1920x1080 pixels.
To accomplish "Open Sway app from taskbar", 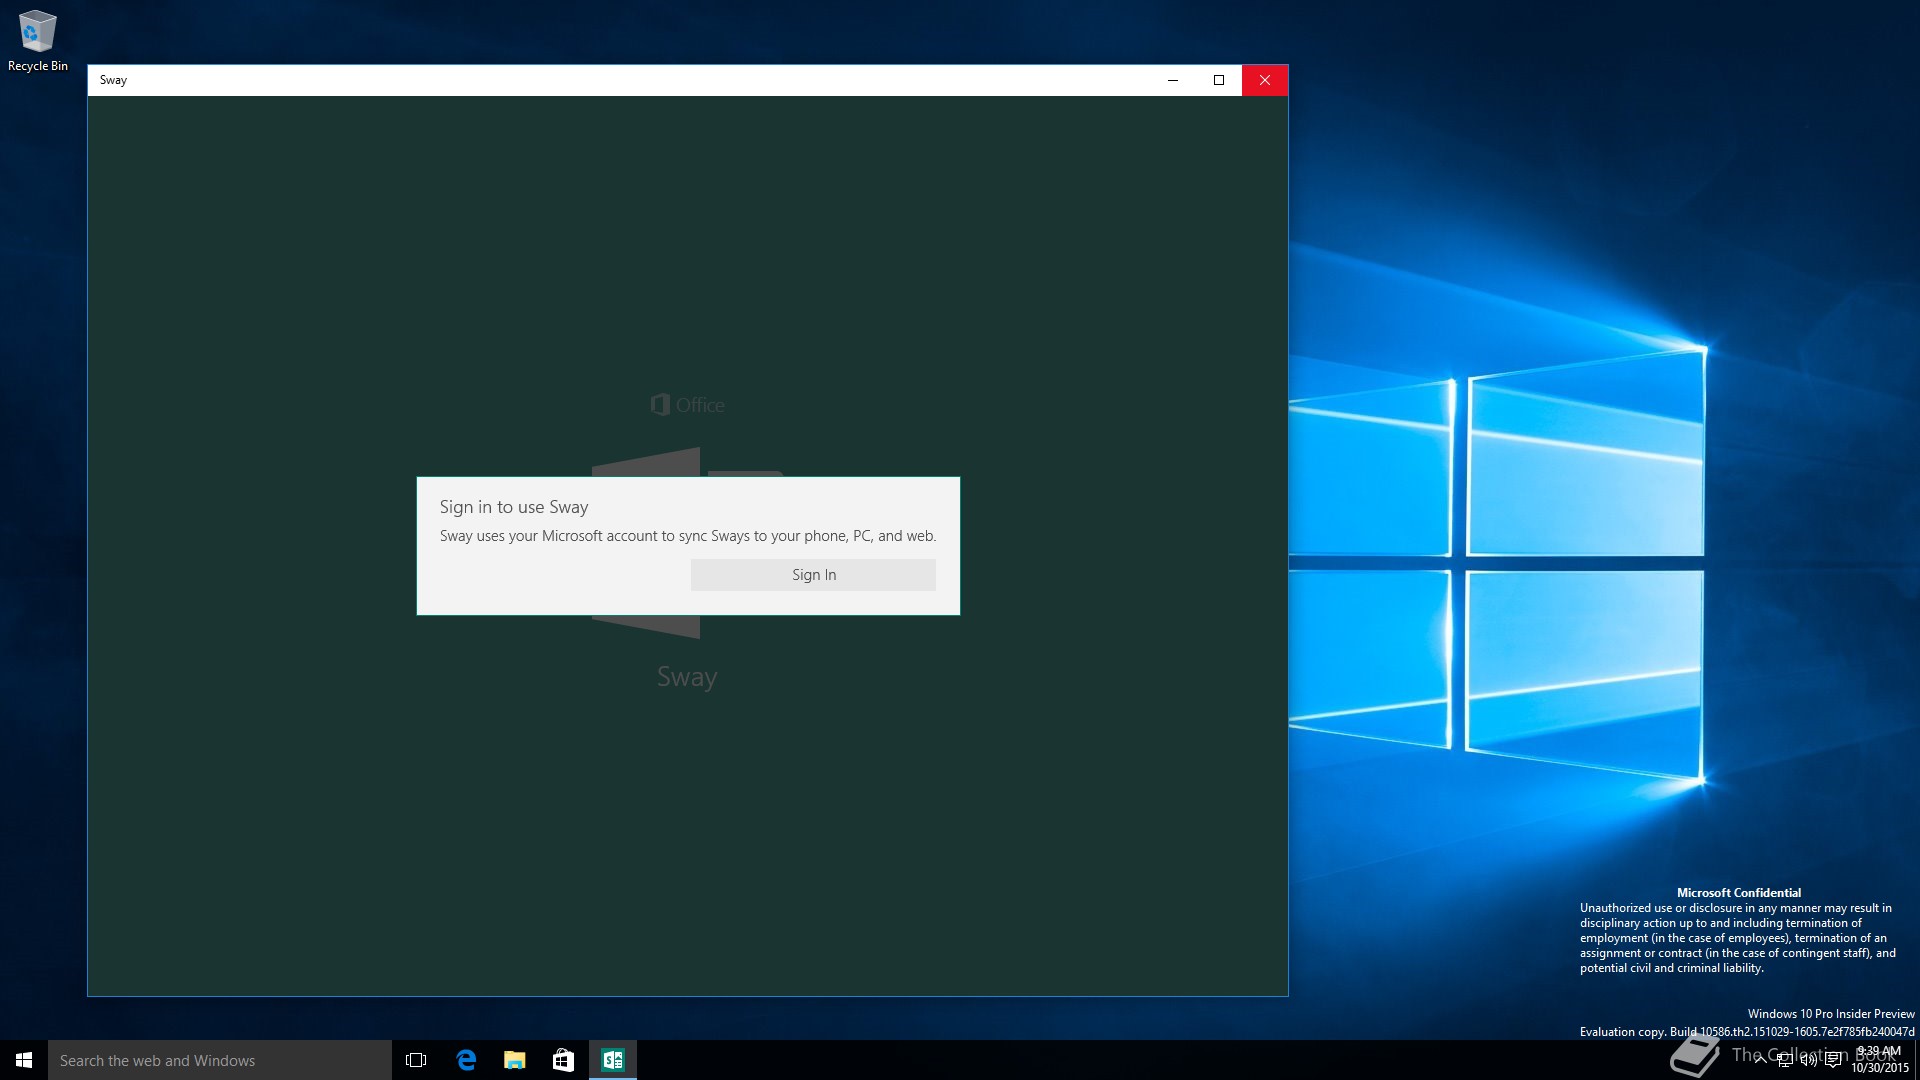I will click(613, 1060).
